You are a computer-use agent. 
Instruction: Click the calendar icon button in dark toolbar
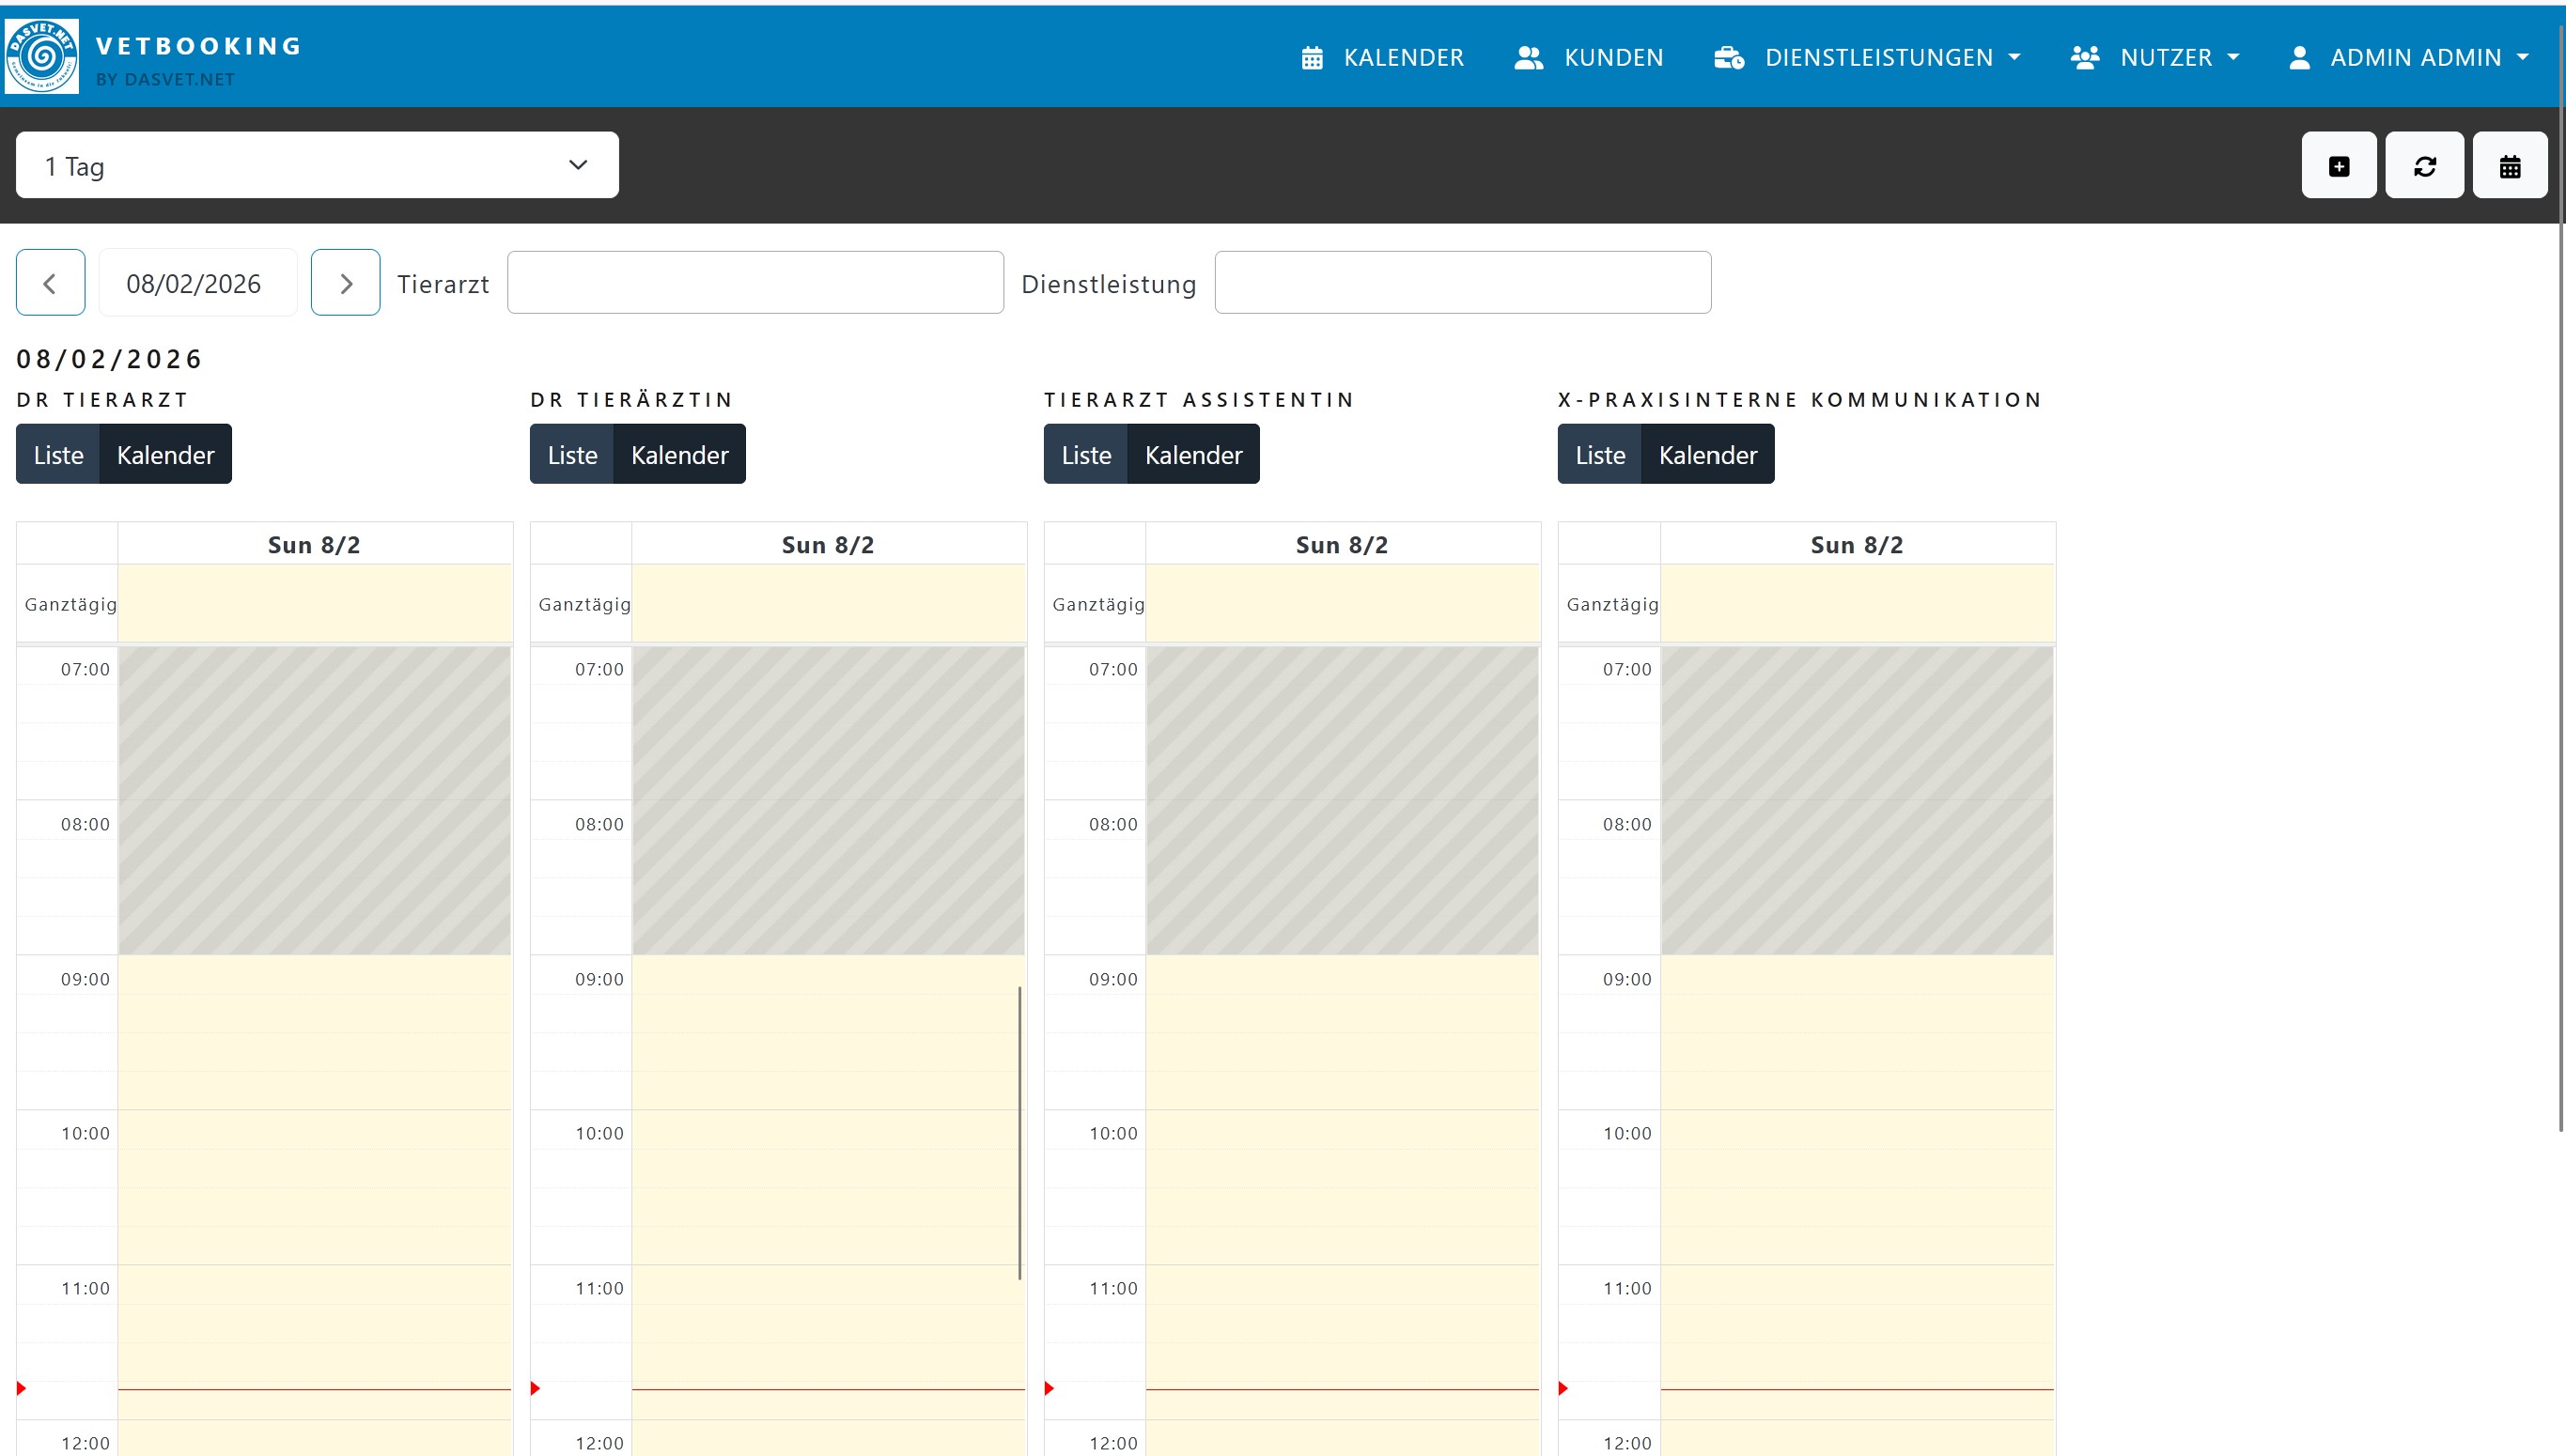2509,166
